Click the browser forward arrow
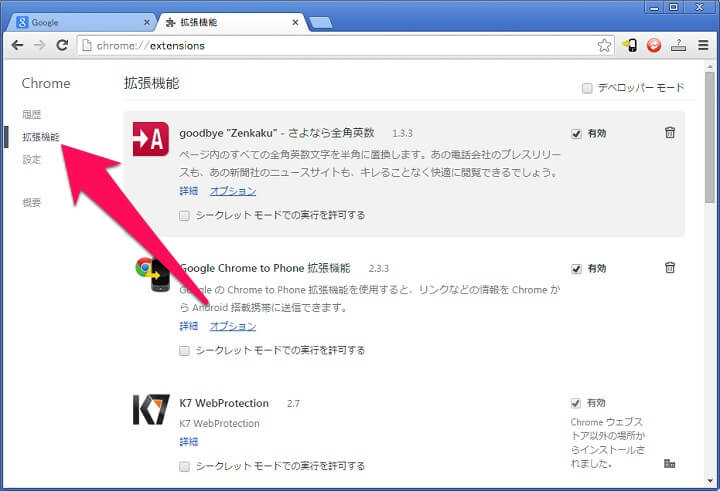720x491 pixels. pos(40,45)
